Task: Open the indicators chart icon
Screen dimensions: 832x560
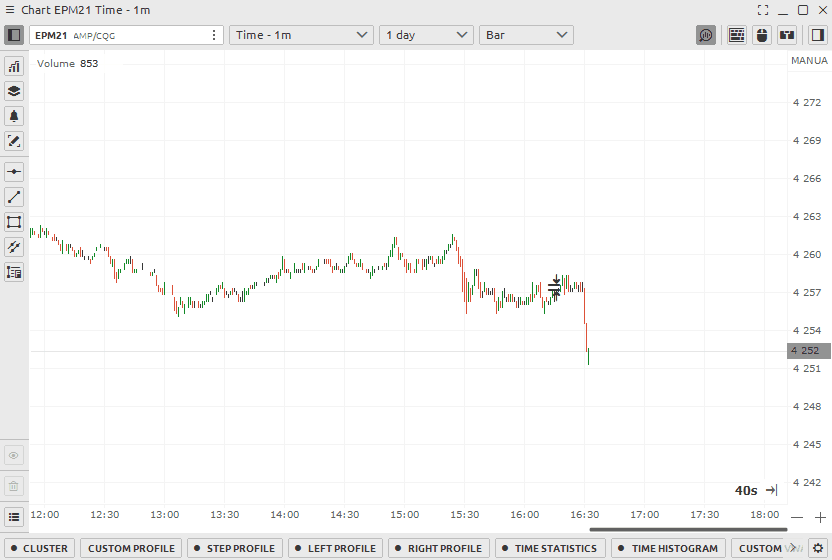Action: [14, 66]
